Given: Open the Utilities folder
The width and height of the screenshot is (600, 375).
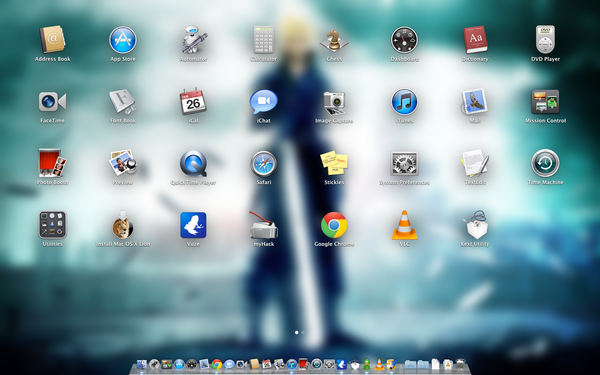Looking at the screenshot, I should pyautogui.click(x=52, y=225).
